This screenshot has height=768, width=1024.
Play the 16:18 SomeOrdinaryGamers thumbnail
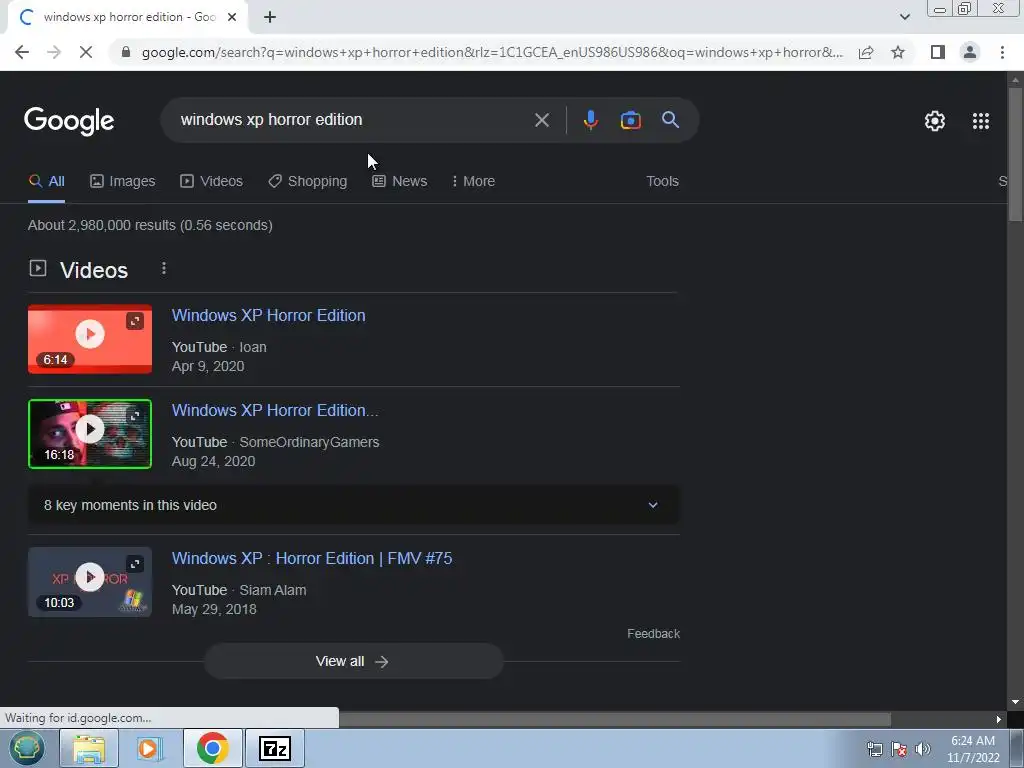click(x=89, y=434)
